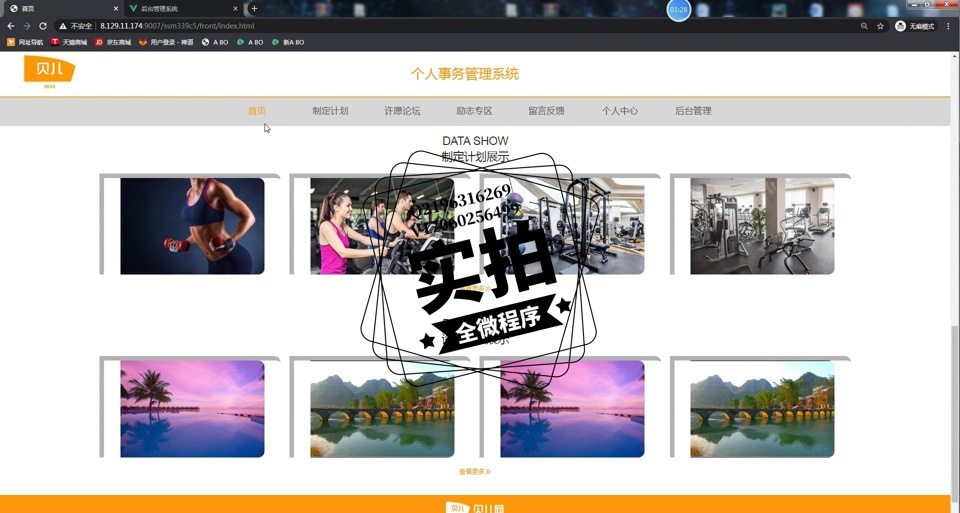This screenshot has width=960, height=513.
Task: Open a new tab with the plus icon
Action: pos(254,8)
